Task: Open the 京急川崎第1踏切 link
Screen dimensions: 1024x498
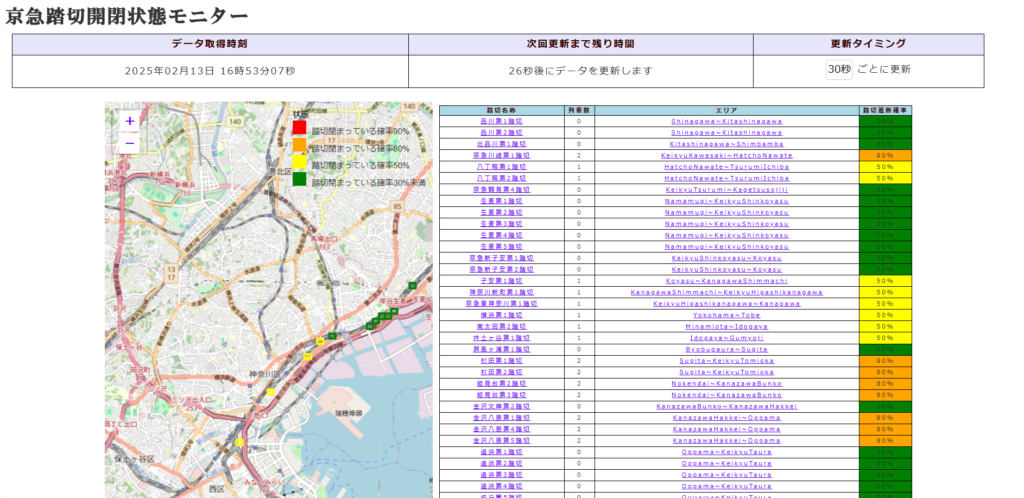Action: point(502,155)
